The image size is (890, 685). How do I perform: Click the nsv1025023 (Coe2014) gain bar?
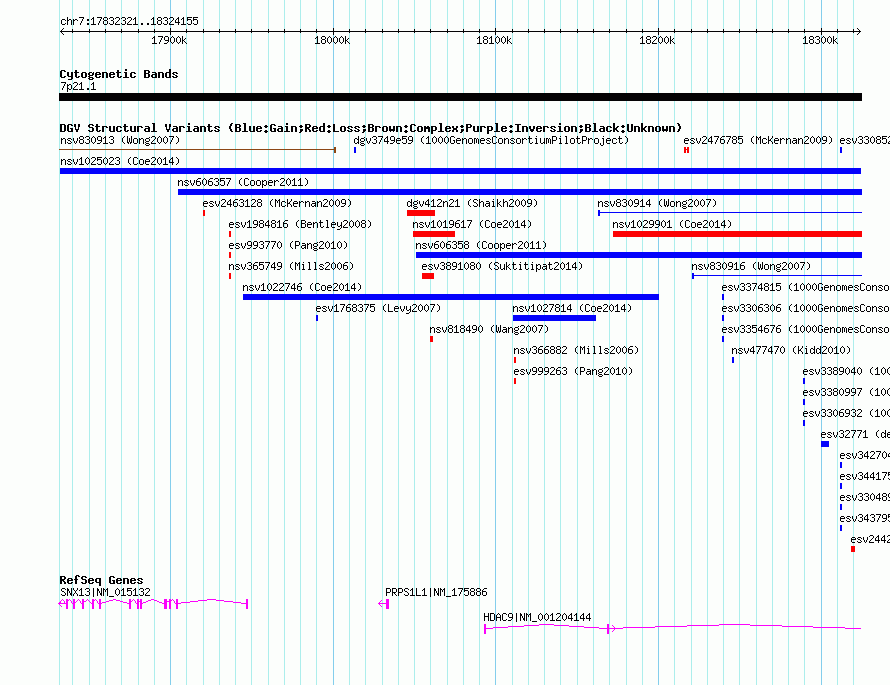(460, 171)
